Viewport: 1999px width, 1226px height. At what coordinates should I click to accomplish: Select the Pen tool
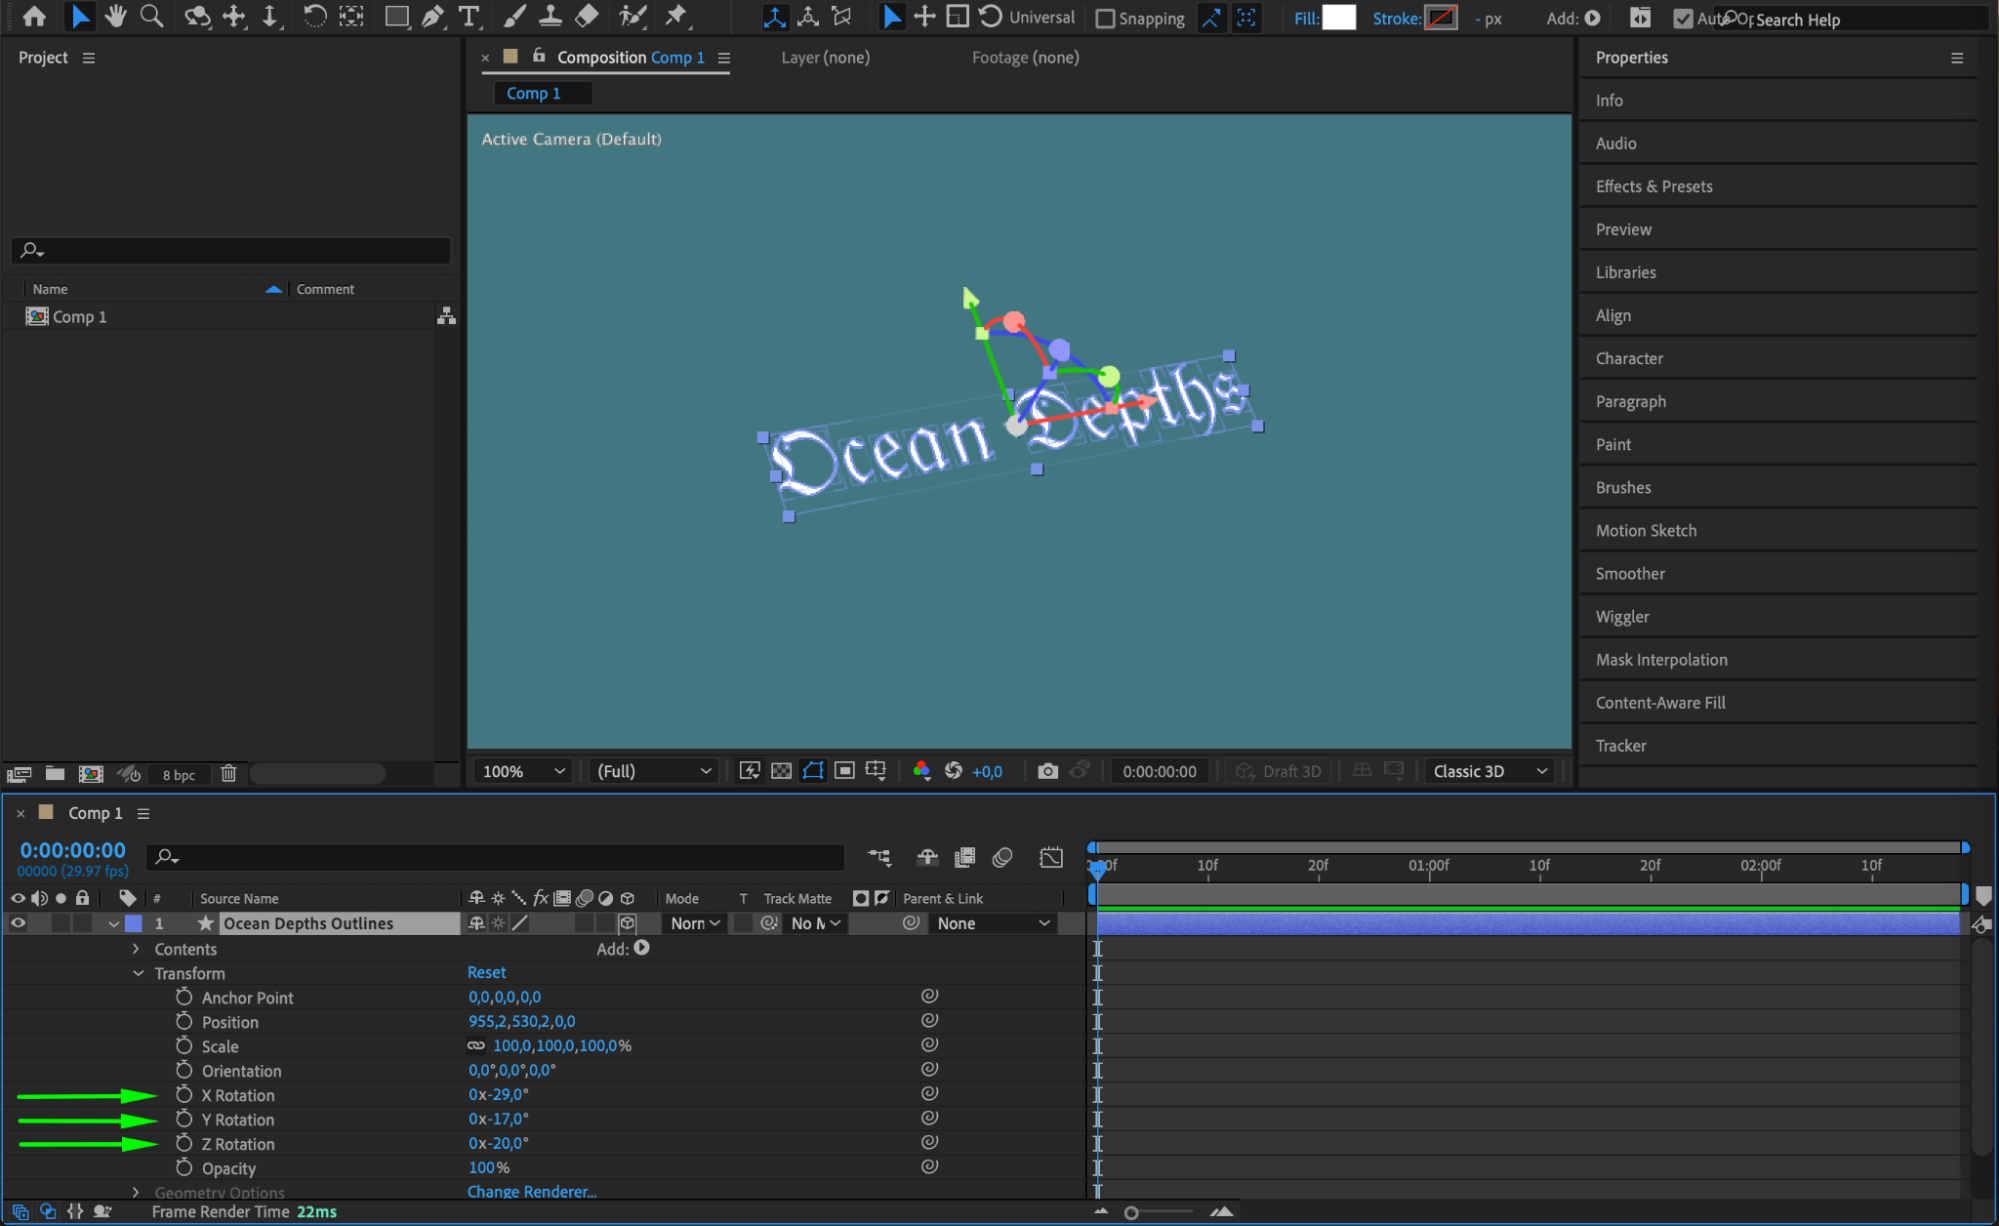432,16
